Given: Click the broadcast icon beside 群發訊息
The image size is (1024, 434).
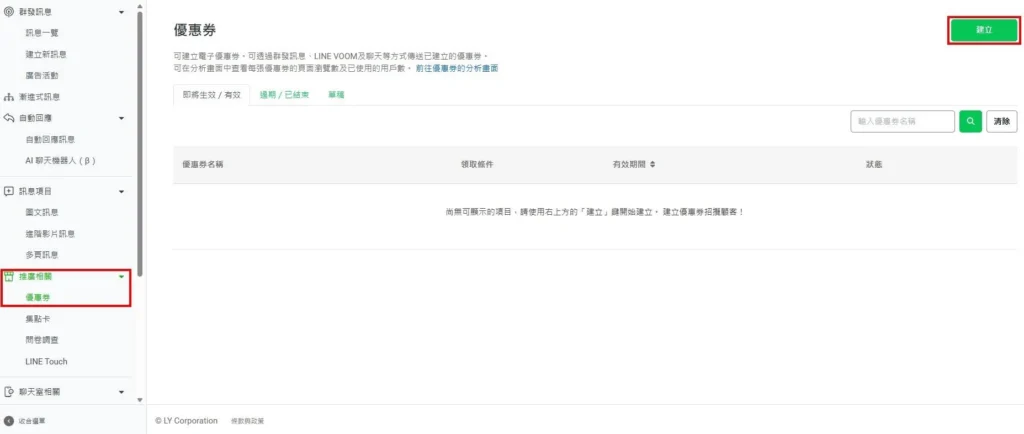Looking at the screenshot, I should (9, 12).
